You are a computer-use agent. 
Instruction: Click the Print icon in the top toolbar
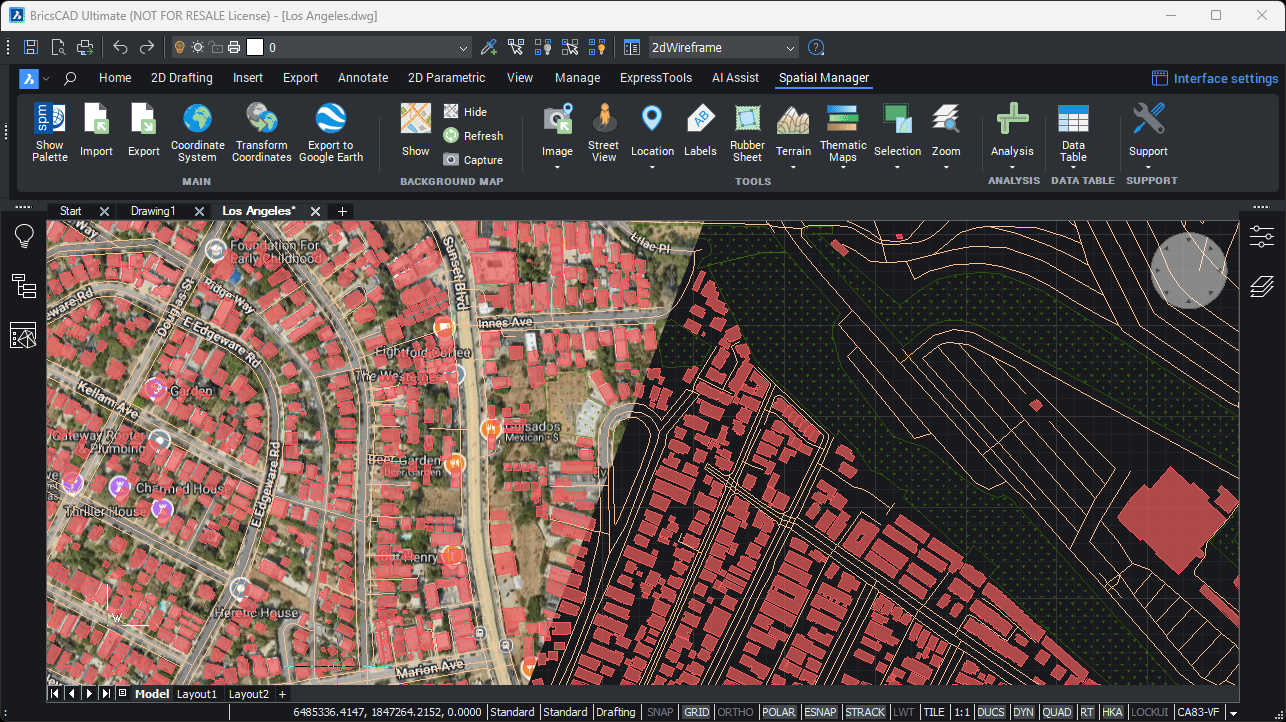pyautogui.click(x=85, y=47)
